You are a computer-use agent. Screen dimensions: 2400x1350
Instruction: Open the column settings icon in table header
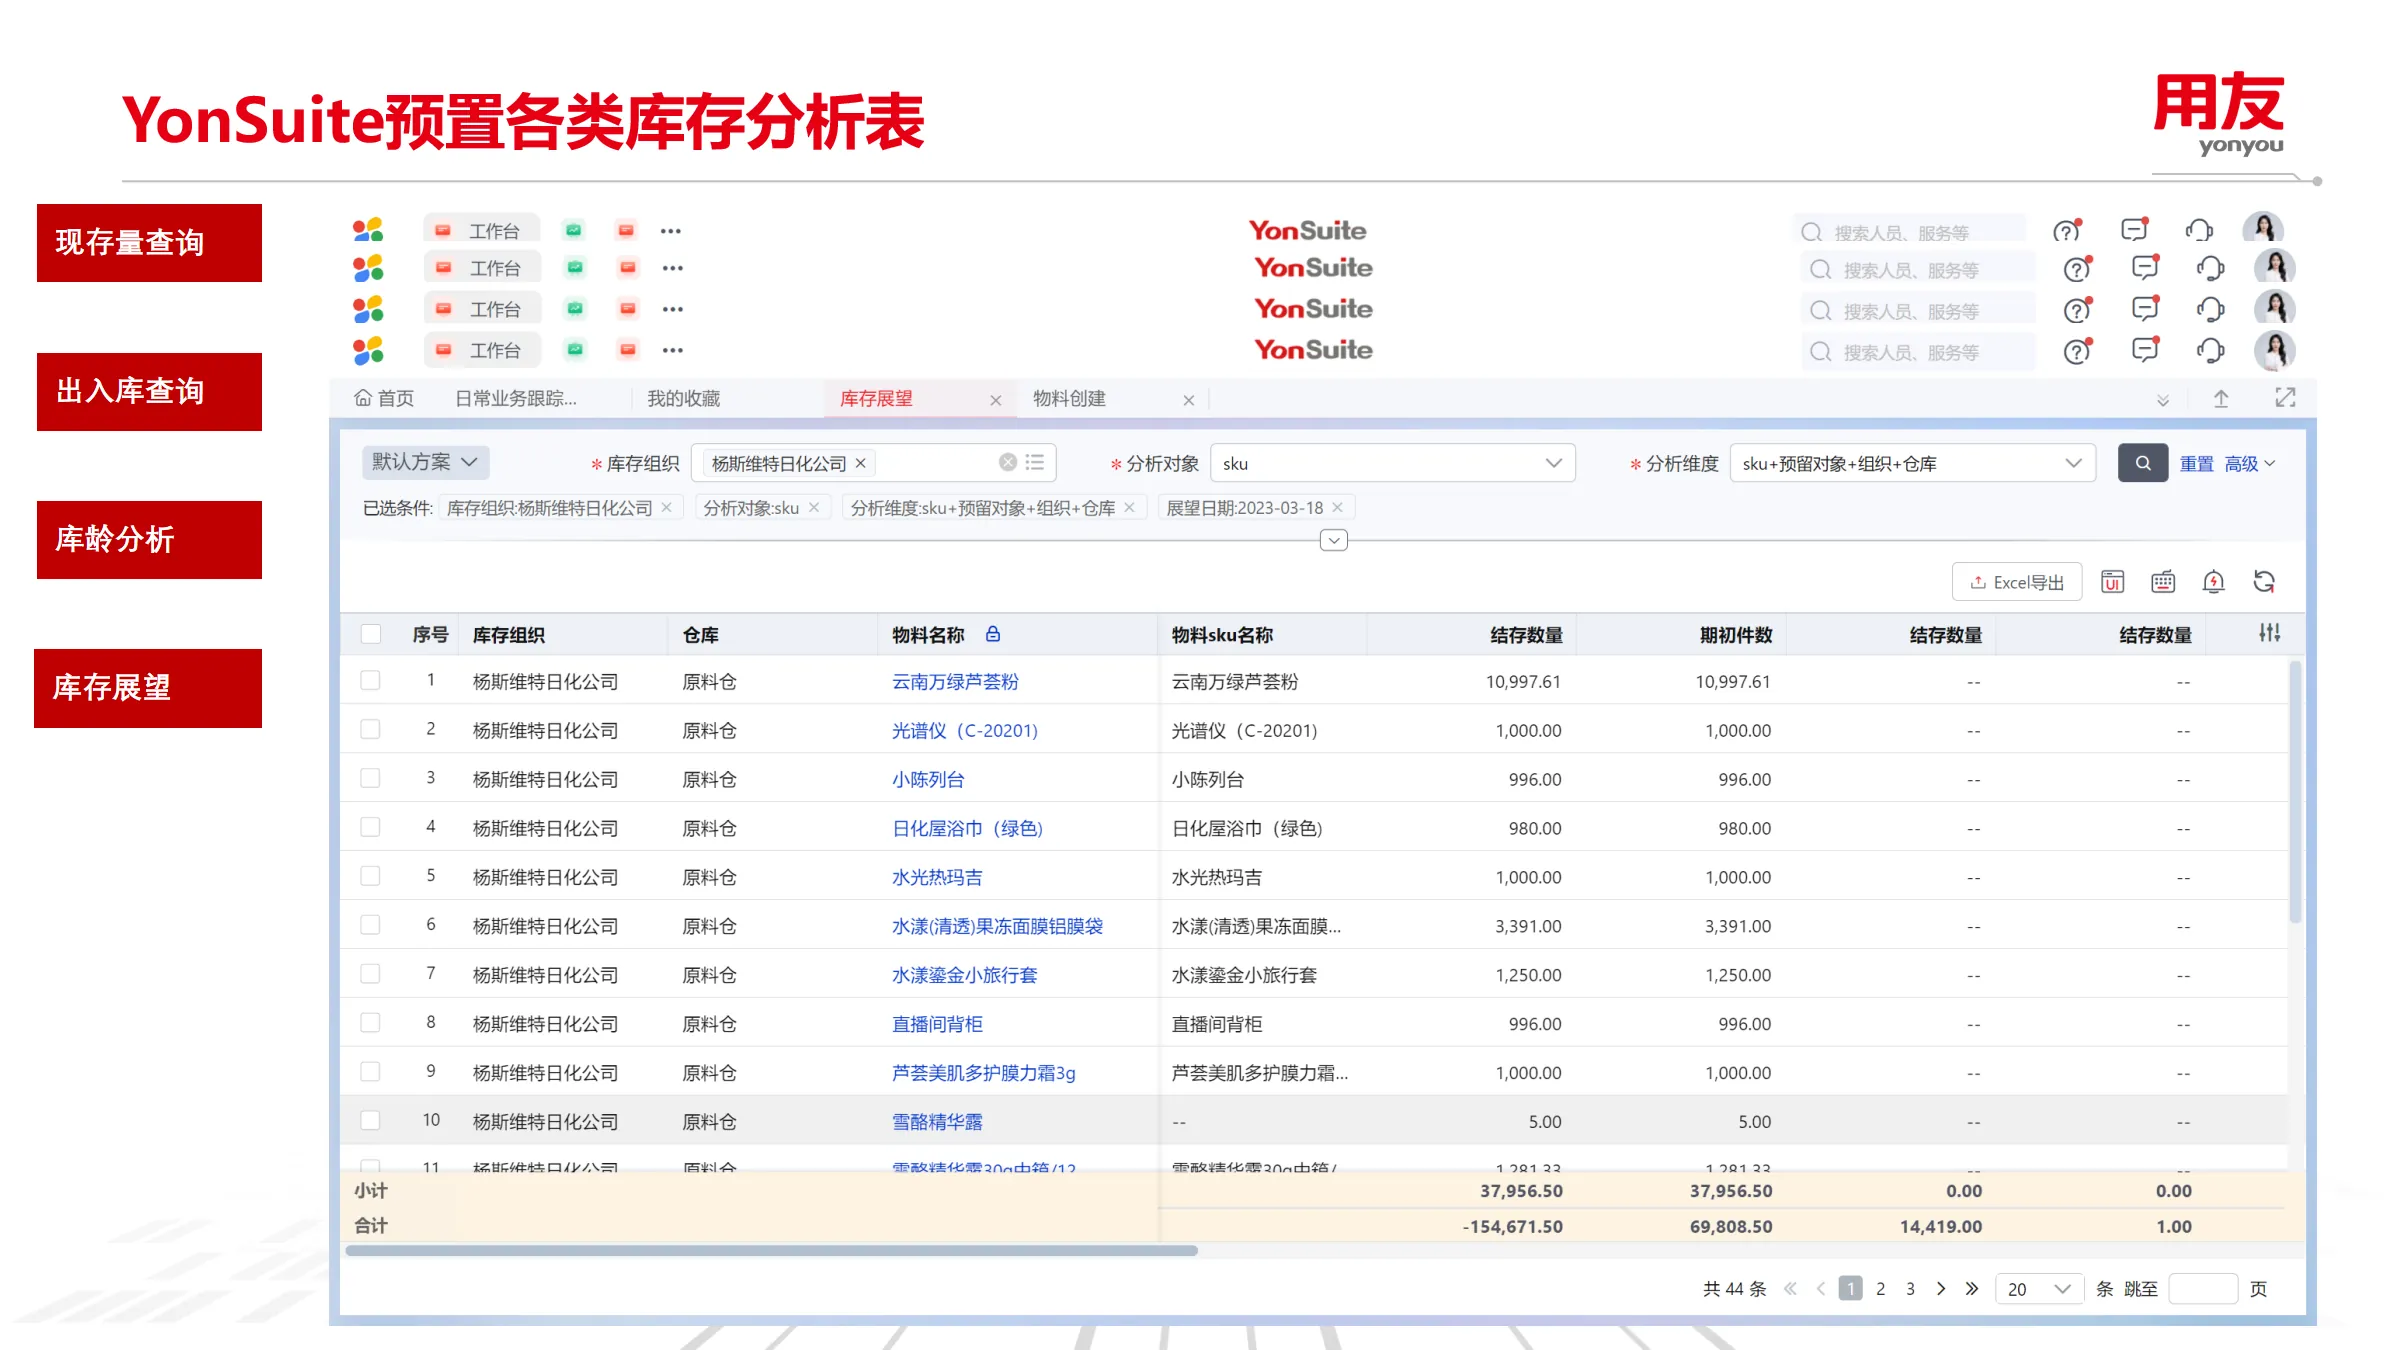[x=2269, y=633]
